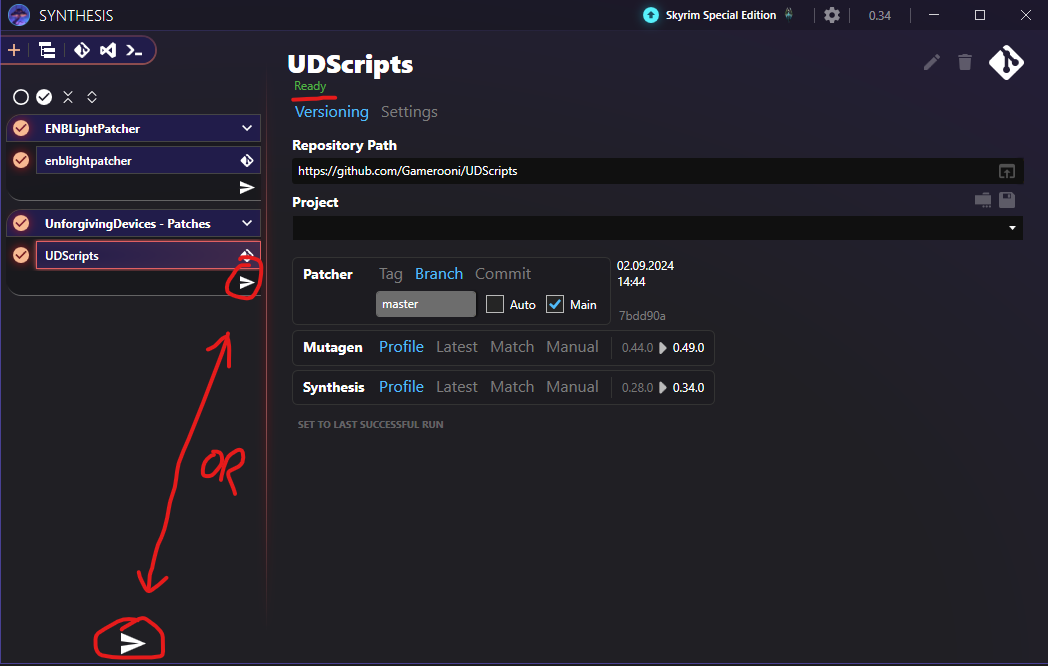1048x666 pixels.
Task: Run the UnforgivingDevices - Patches group arrow
Action: (x=247, y=283)
